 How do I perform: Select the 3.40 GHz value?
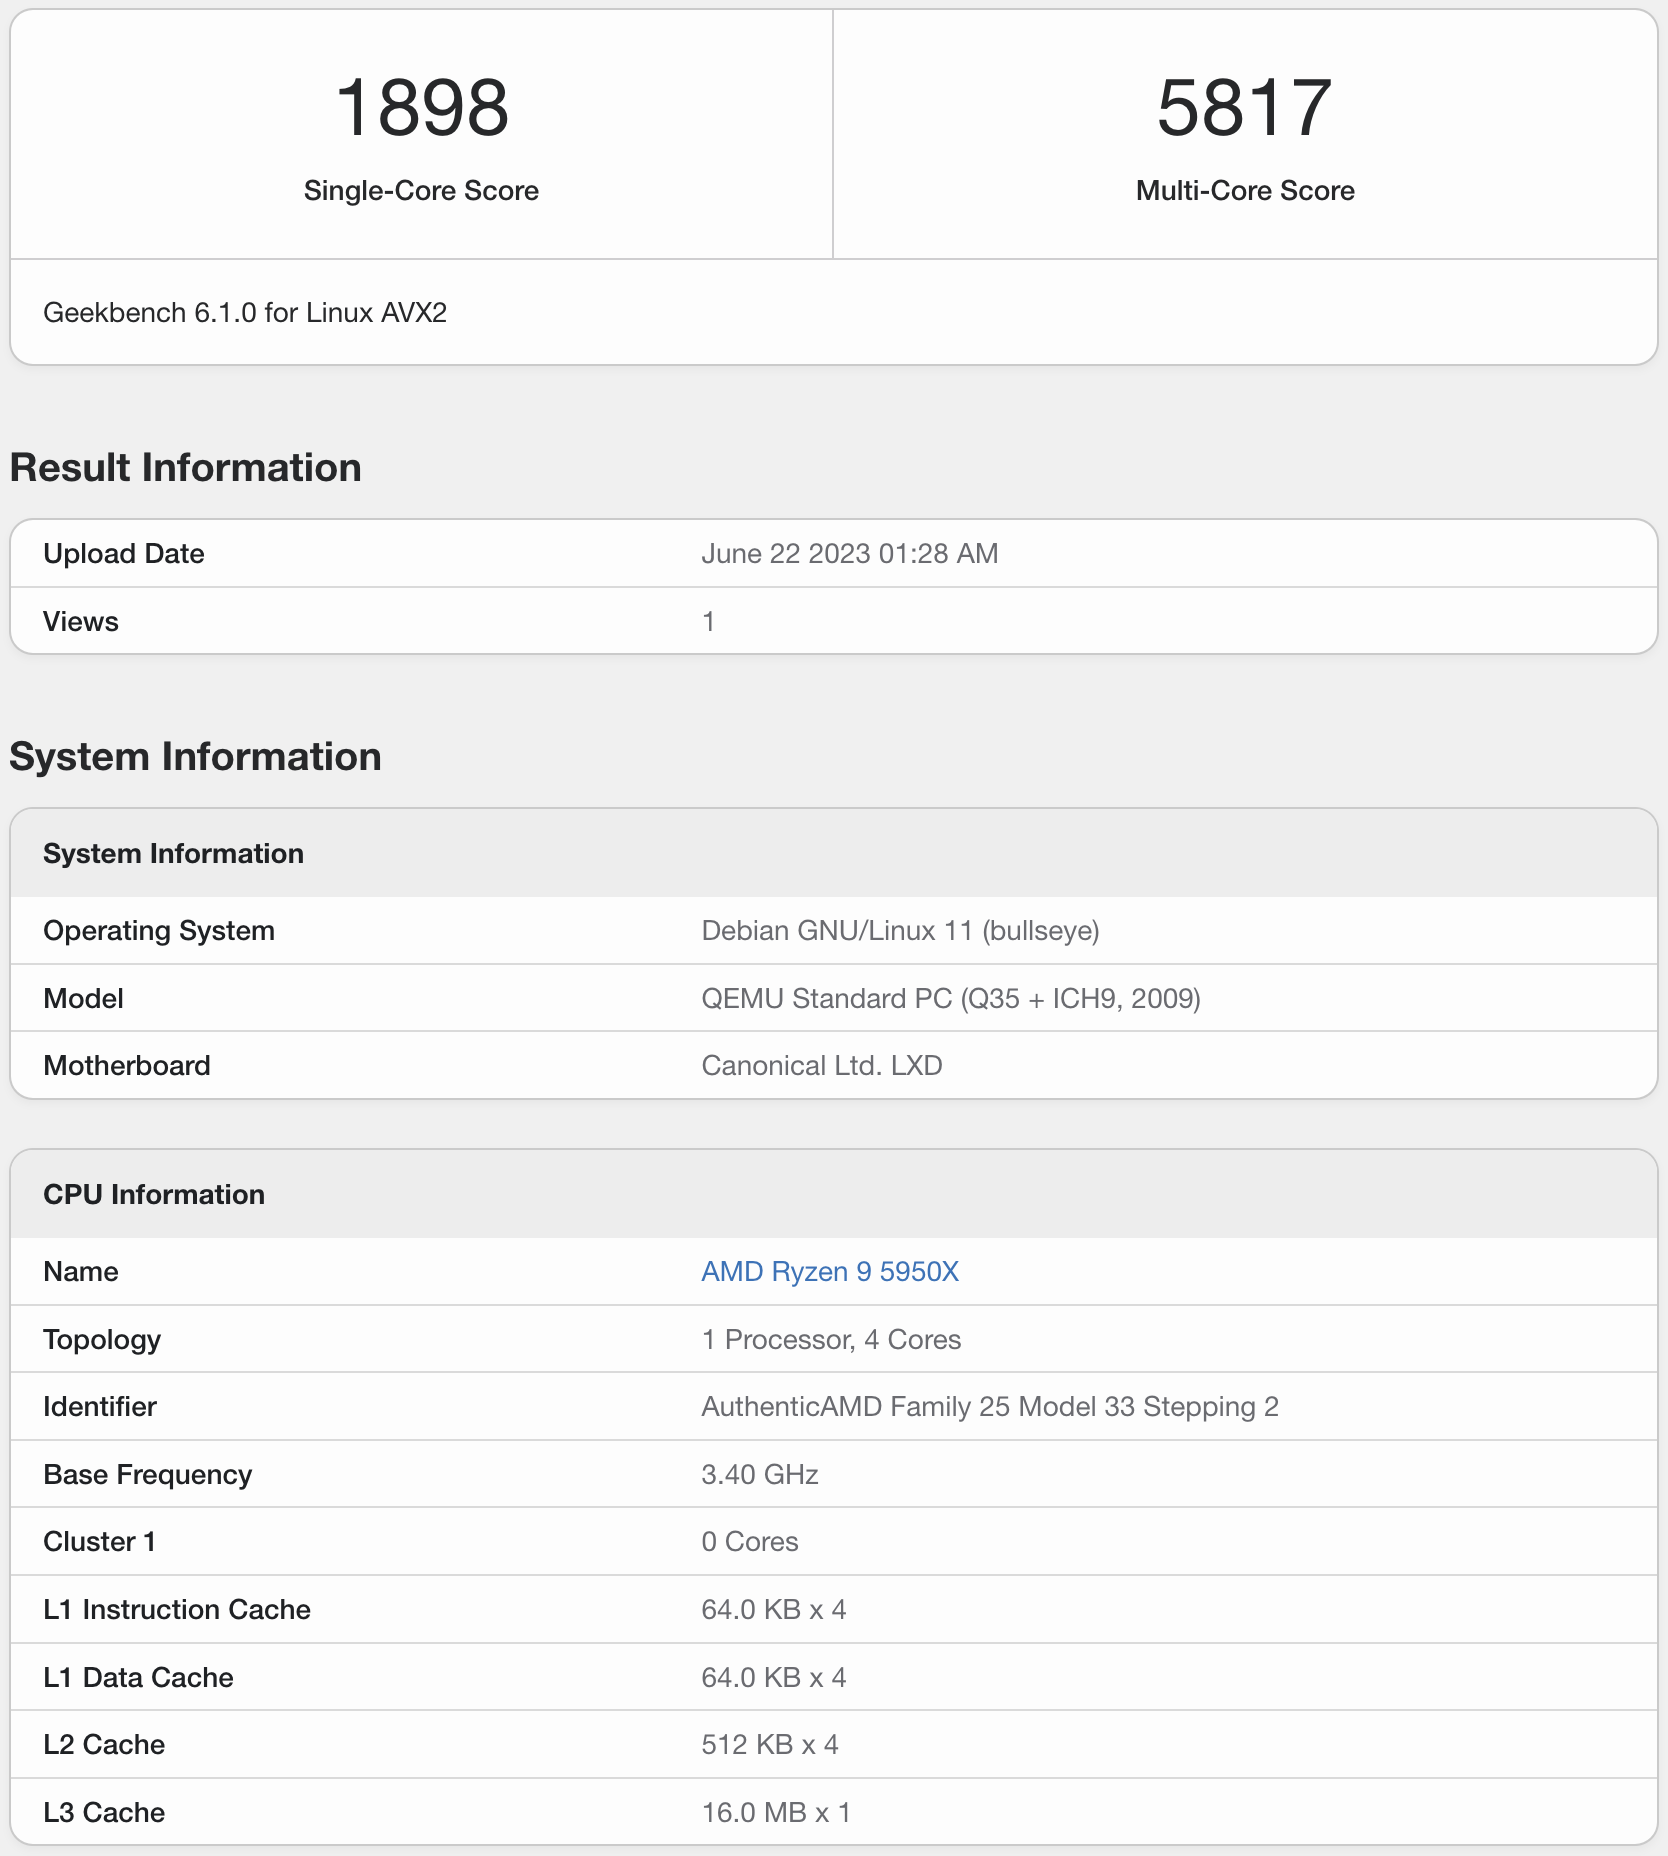(x=760, y=1474)
